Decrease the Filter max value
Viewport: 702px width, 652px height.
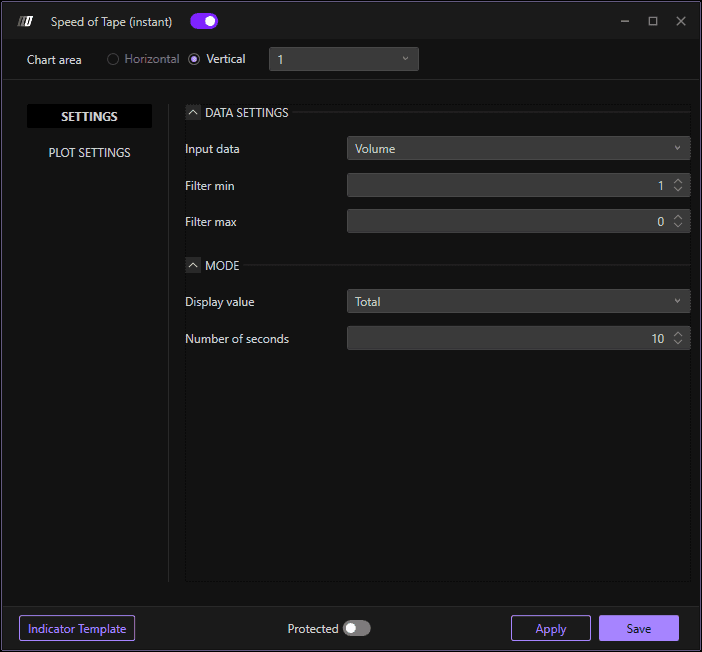pyautogui.click(x=678, y=225)
